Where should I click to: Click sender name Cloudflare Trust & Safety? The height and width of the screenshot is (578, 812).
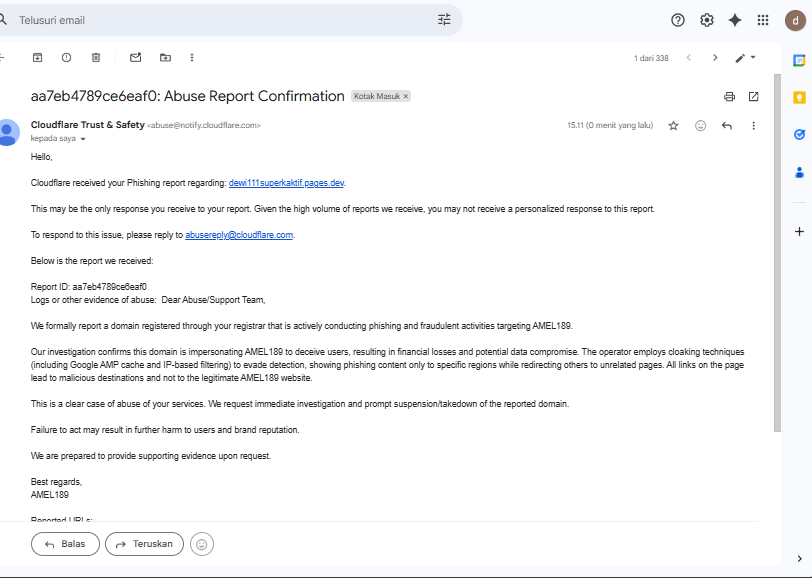88,125
